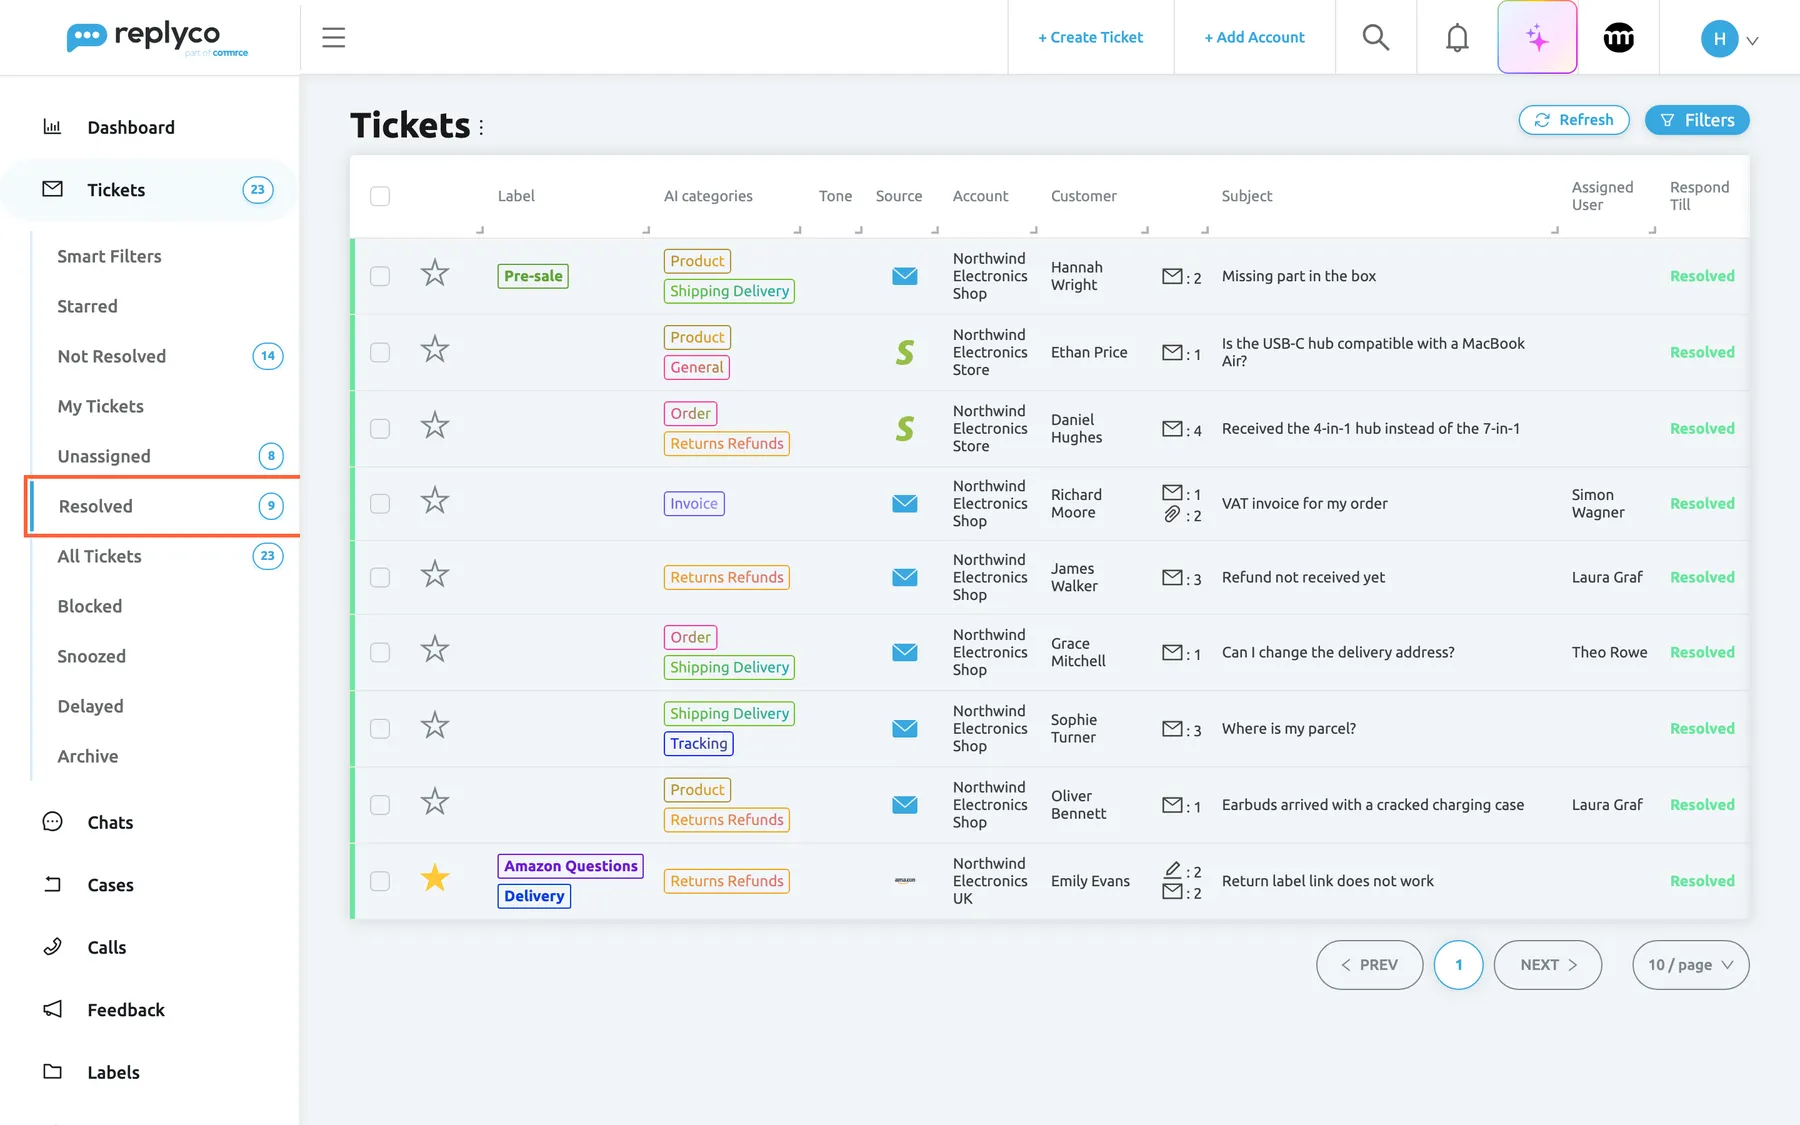Open Chats in the sidebar
The image size is (1800, 1125).
point(110,822)
